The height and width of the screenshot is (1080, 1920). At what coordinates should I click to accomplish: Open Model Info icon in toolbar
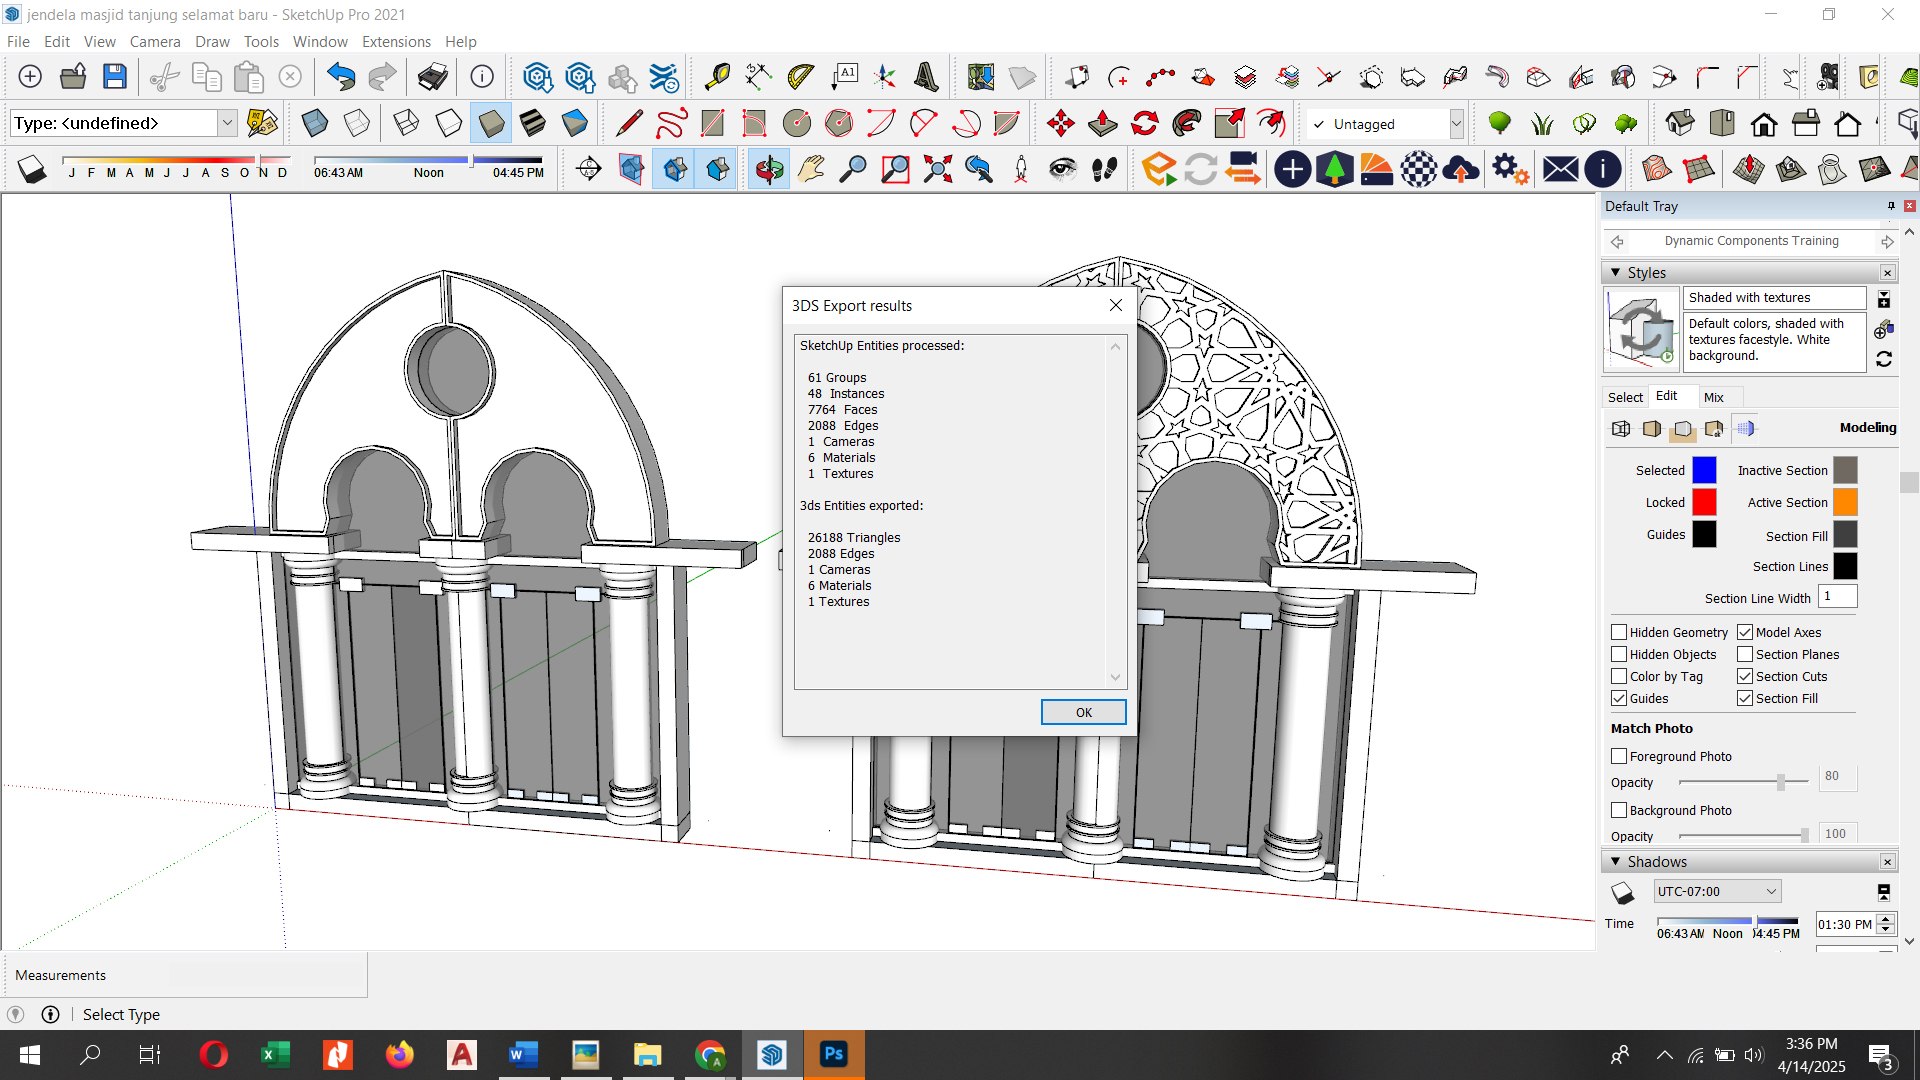pyautogui.click(x=482, y=77)
